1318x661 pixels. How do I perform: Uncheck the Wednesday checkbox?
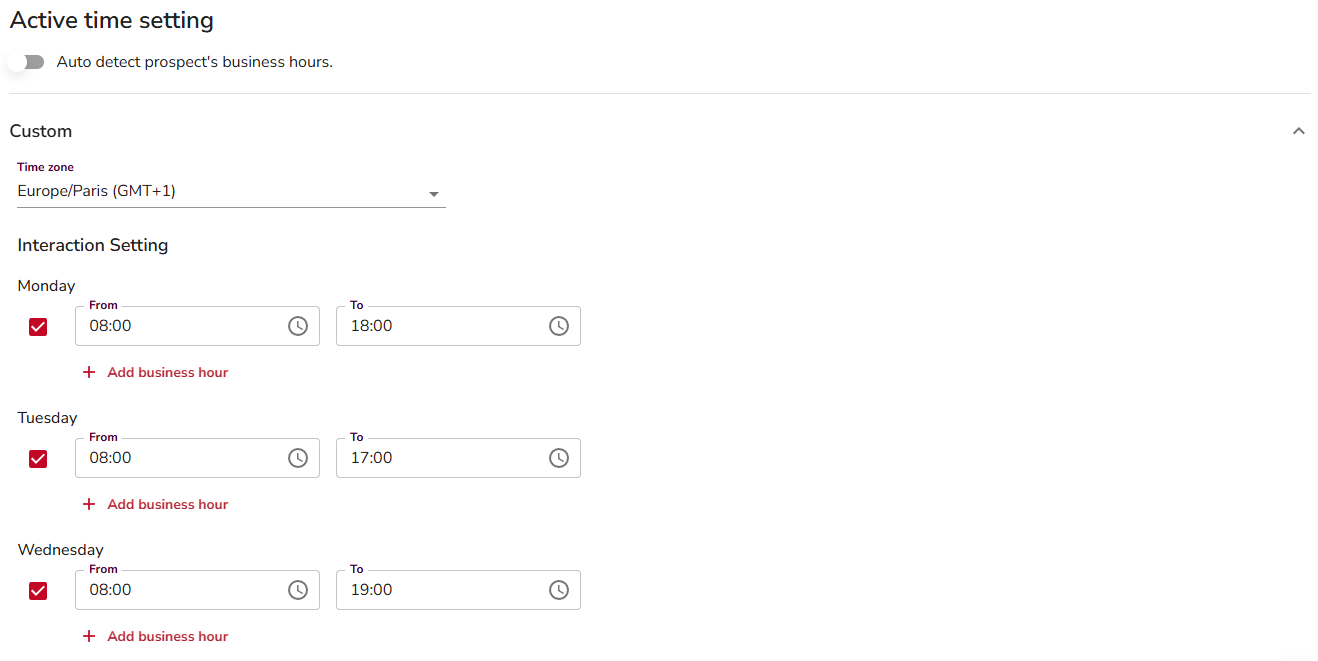click(38, 591)
